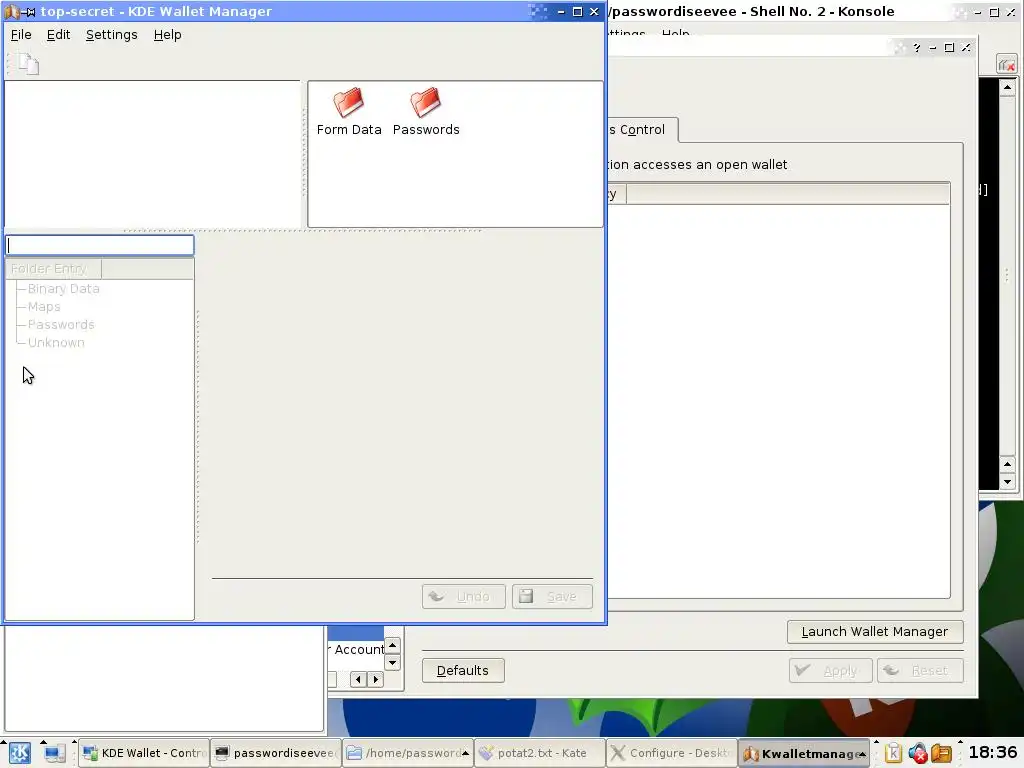Open the Edit menu in Wallet Manager
1024x768 pixels.
[58, 35]
